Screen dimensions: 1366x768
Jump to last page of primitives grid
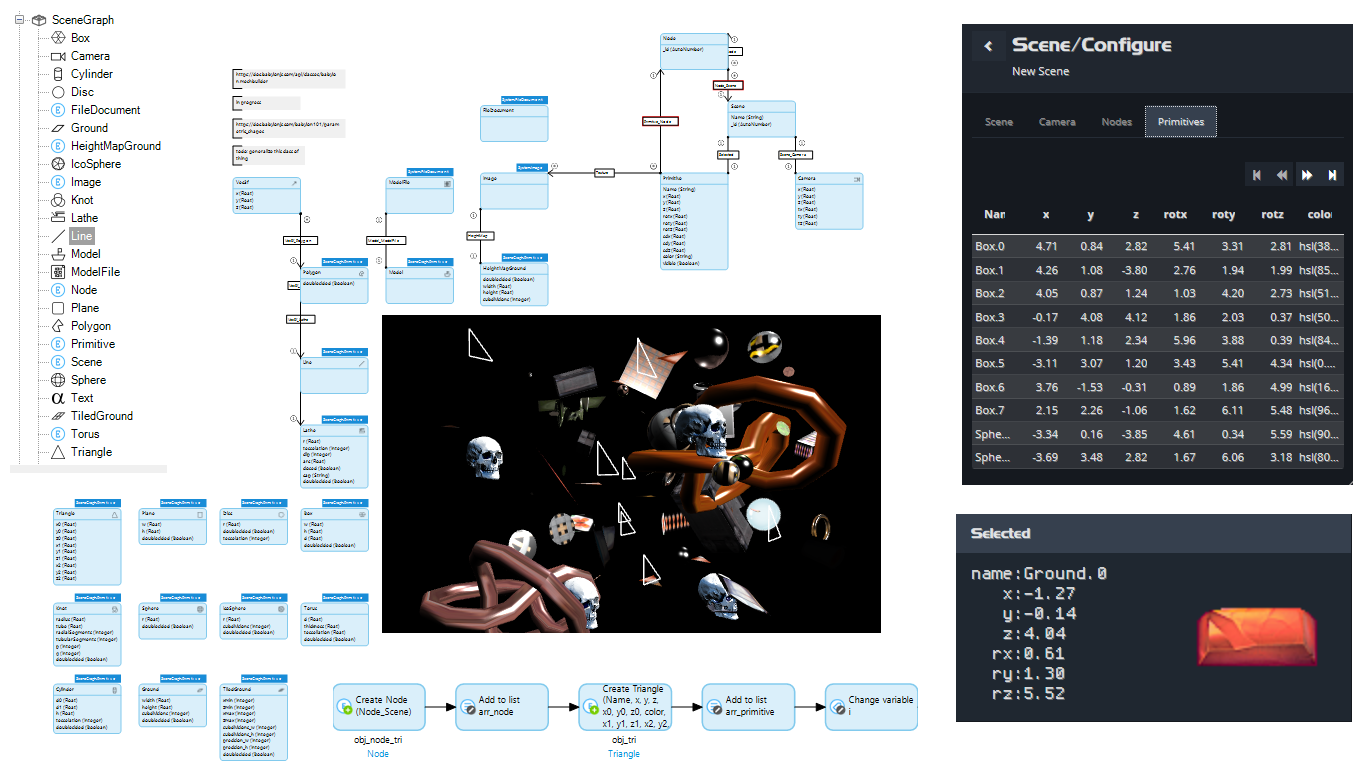click(1332, 175)
